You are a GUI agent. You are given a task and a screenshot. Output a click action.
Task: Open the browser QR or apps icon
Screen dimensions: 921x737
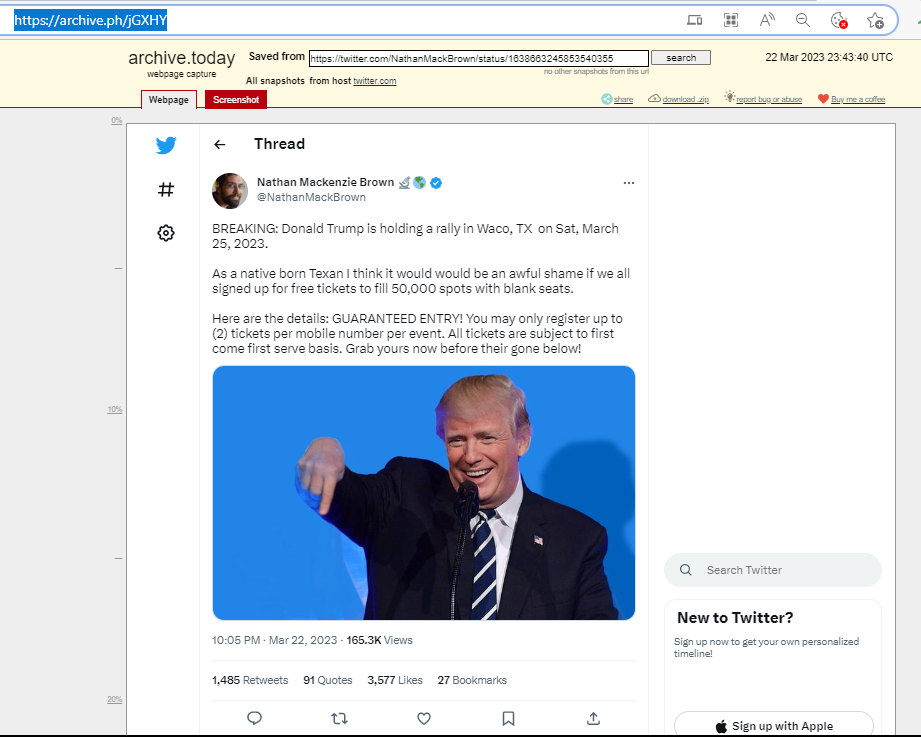731,21
